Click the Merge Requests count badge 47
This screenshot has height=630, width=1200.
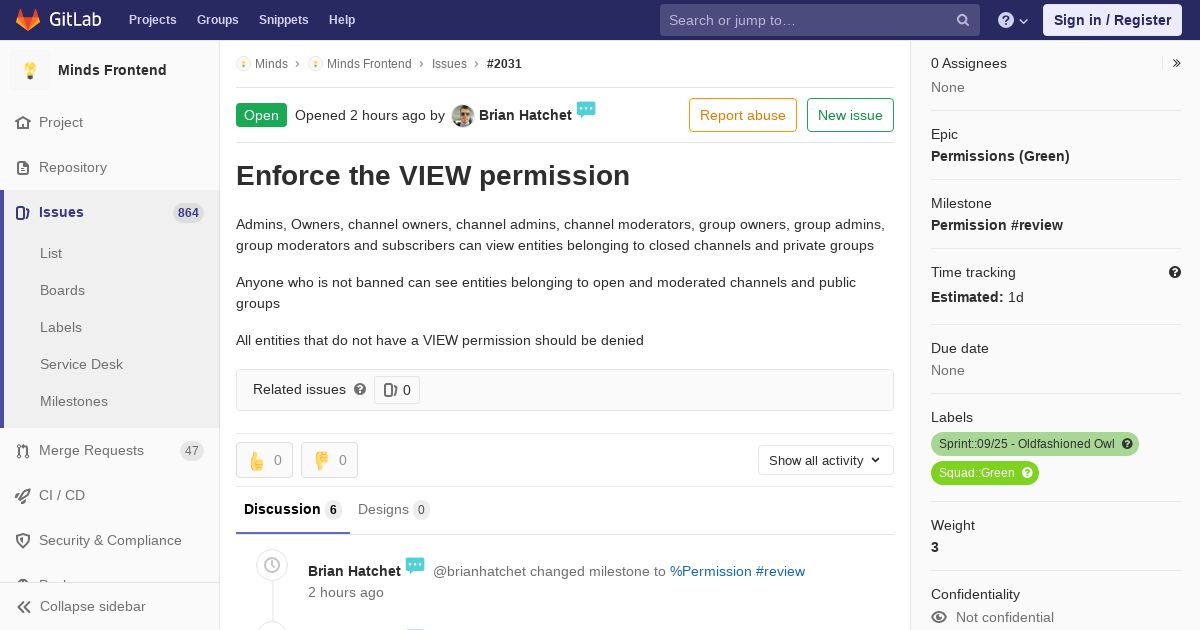tap(192, 451)
